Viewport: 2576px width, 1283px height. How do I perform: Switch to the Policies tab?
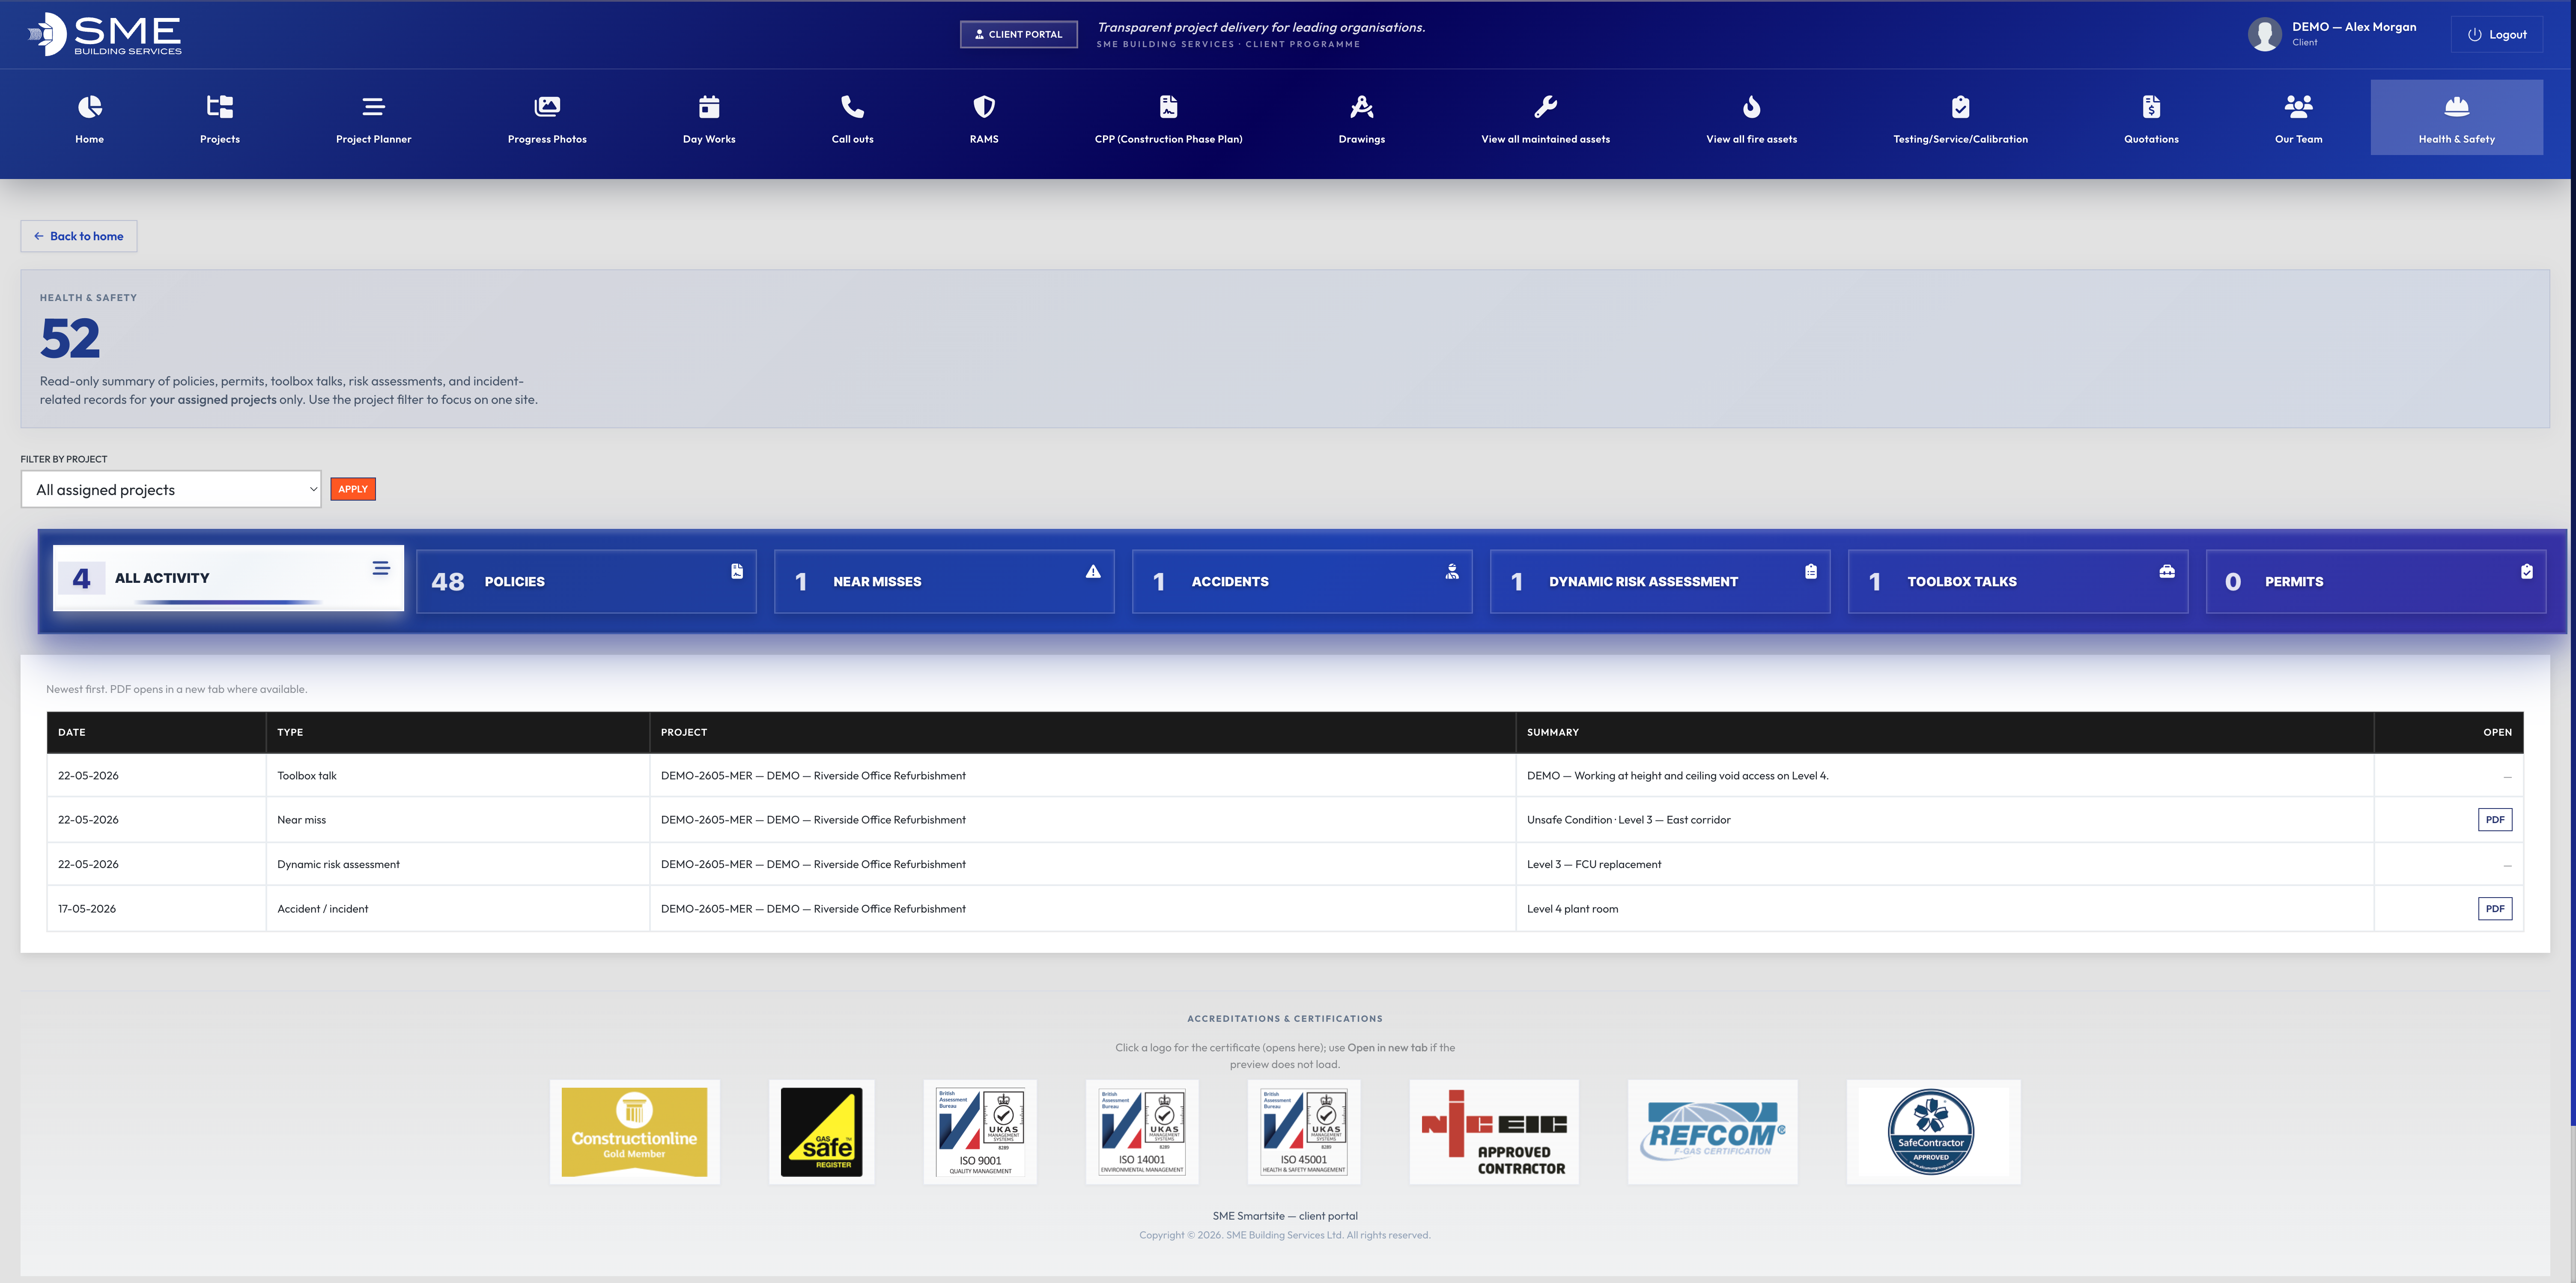pos(586,581)
